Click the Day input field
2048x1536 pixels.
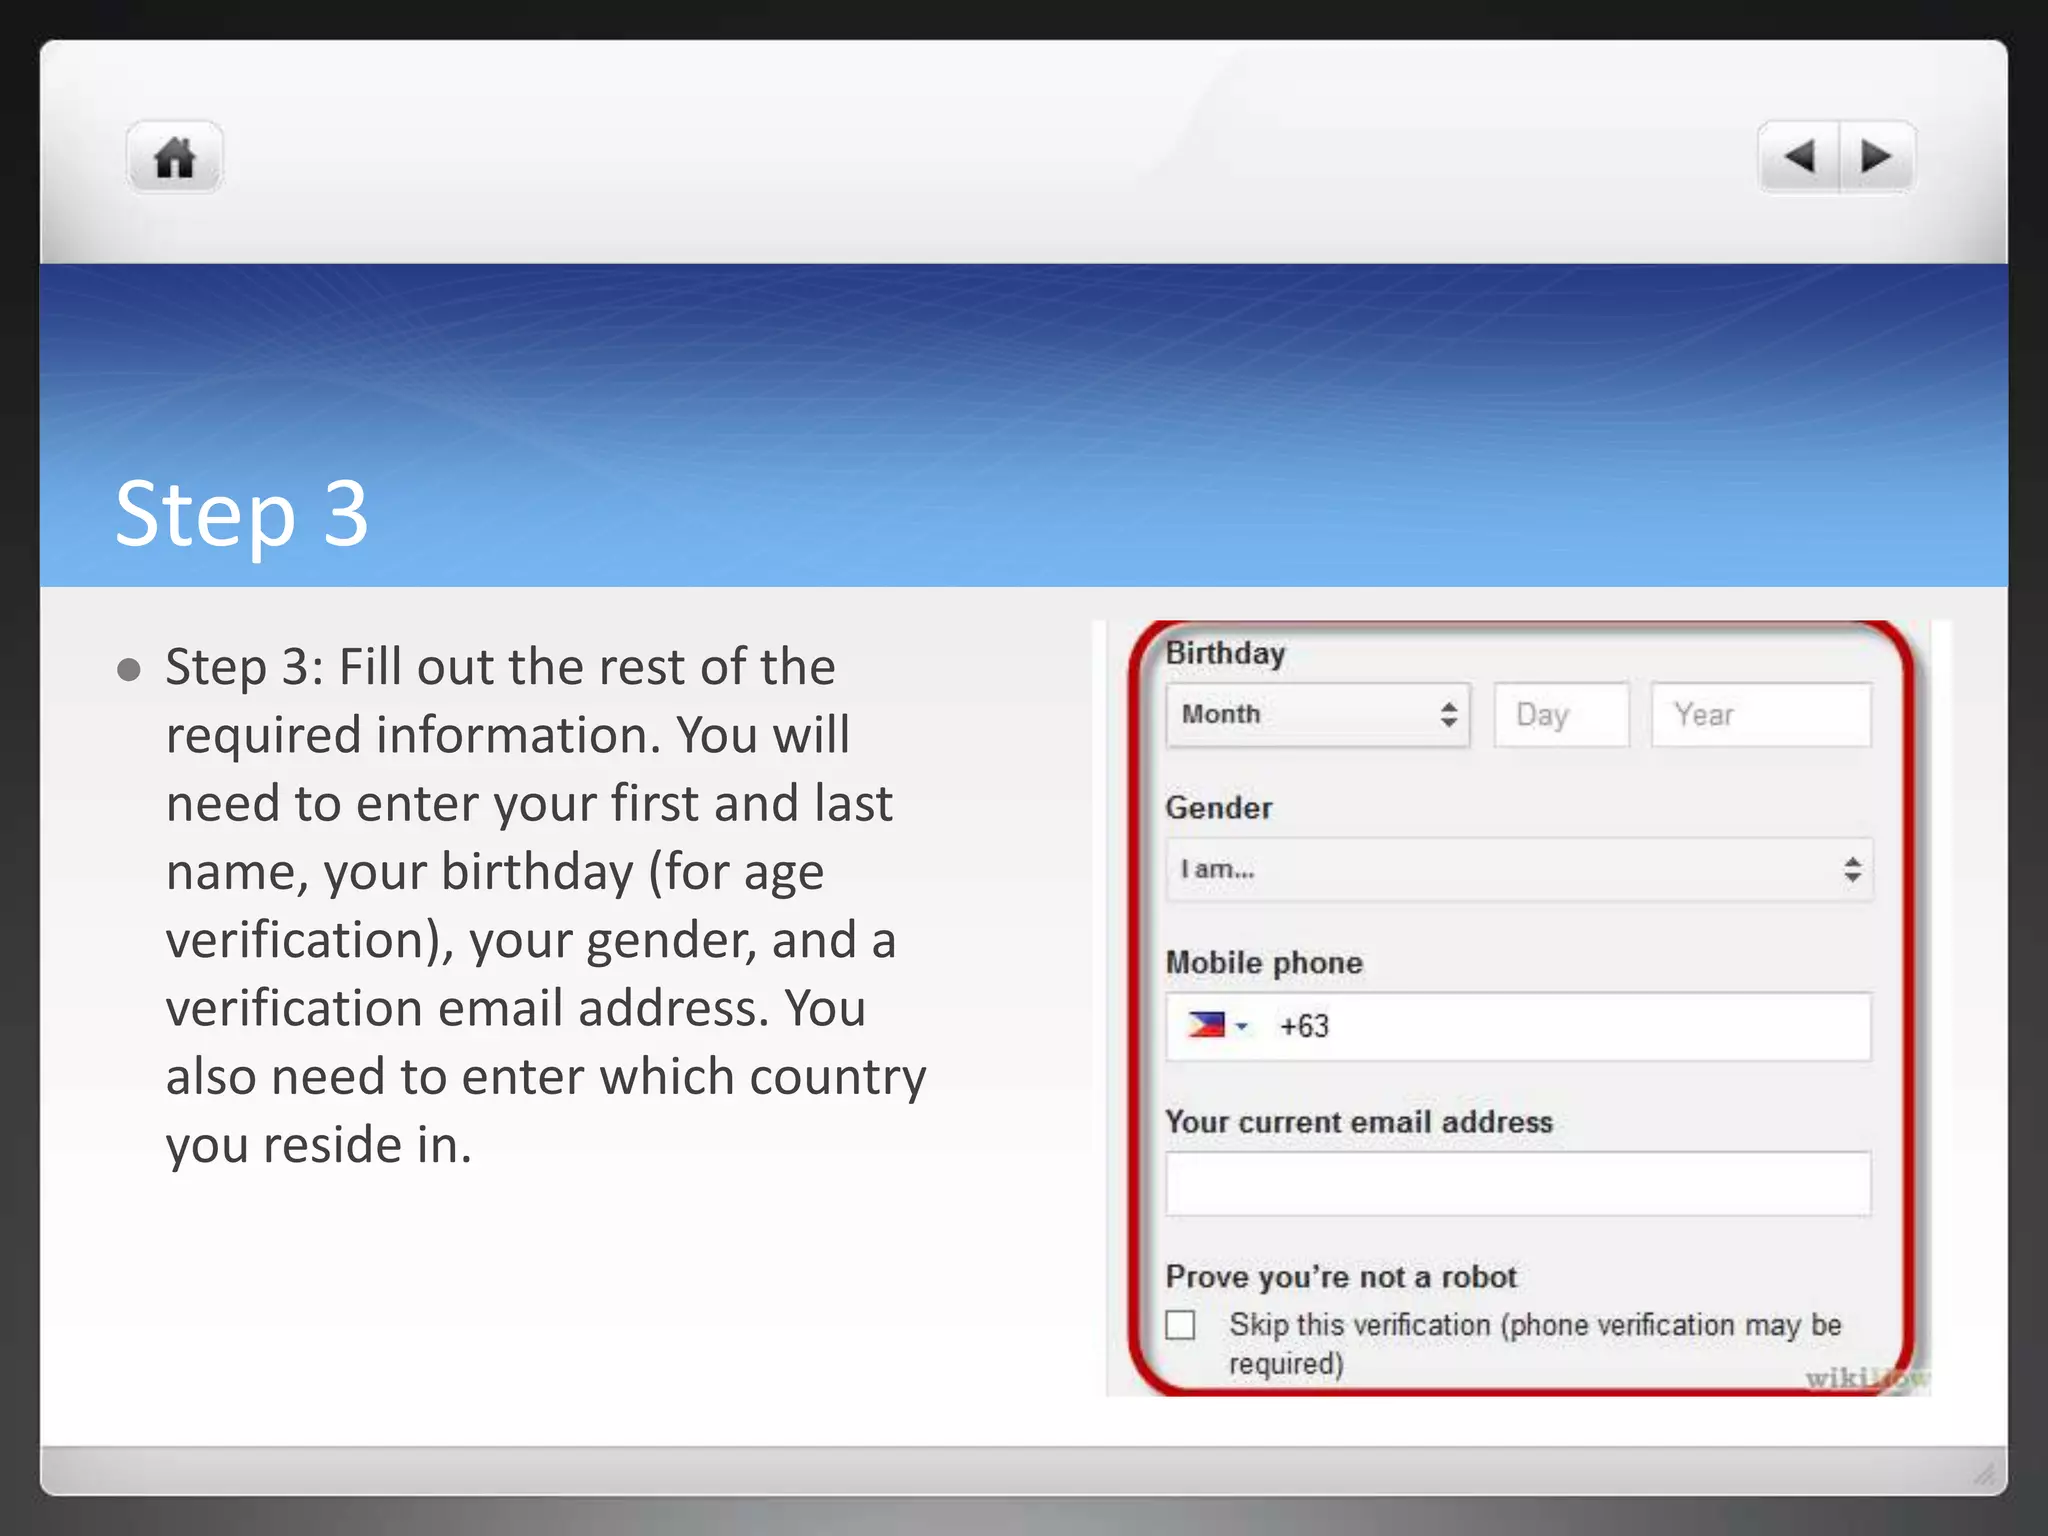(1561, 715)
